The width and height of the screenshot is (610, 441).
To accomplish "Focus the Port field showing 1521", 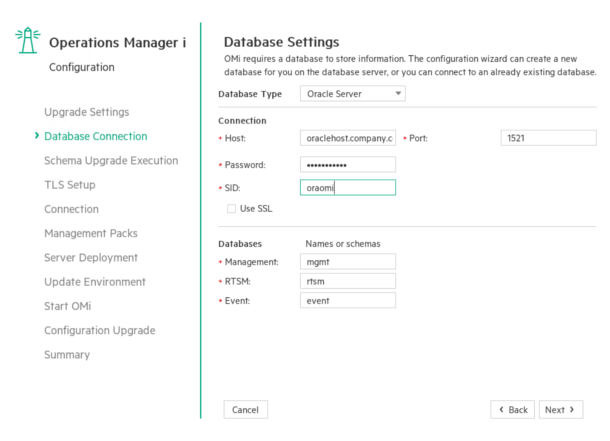I will [x=549, y=138].
